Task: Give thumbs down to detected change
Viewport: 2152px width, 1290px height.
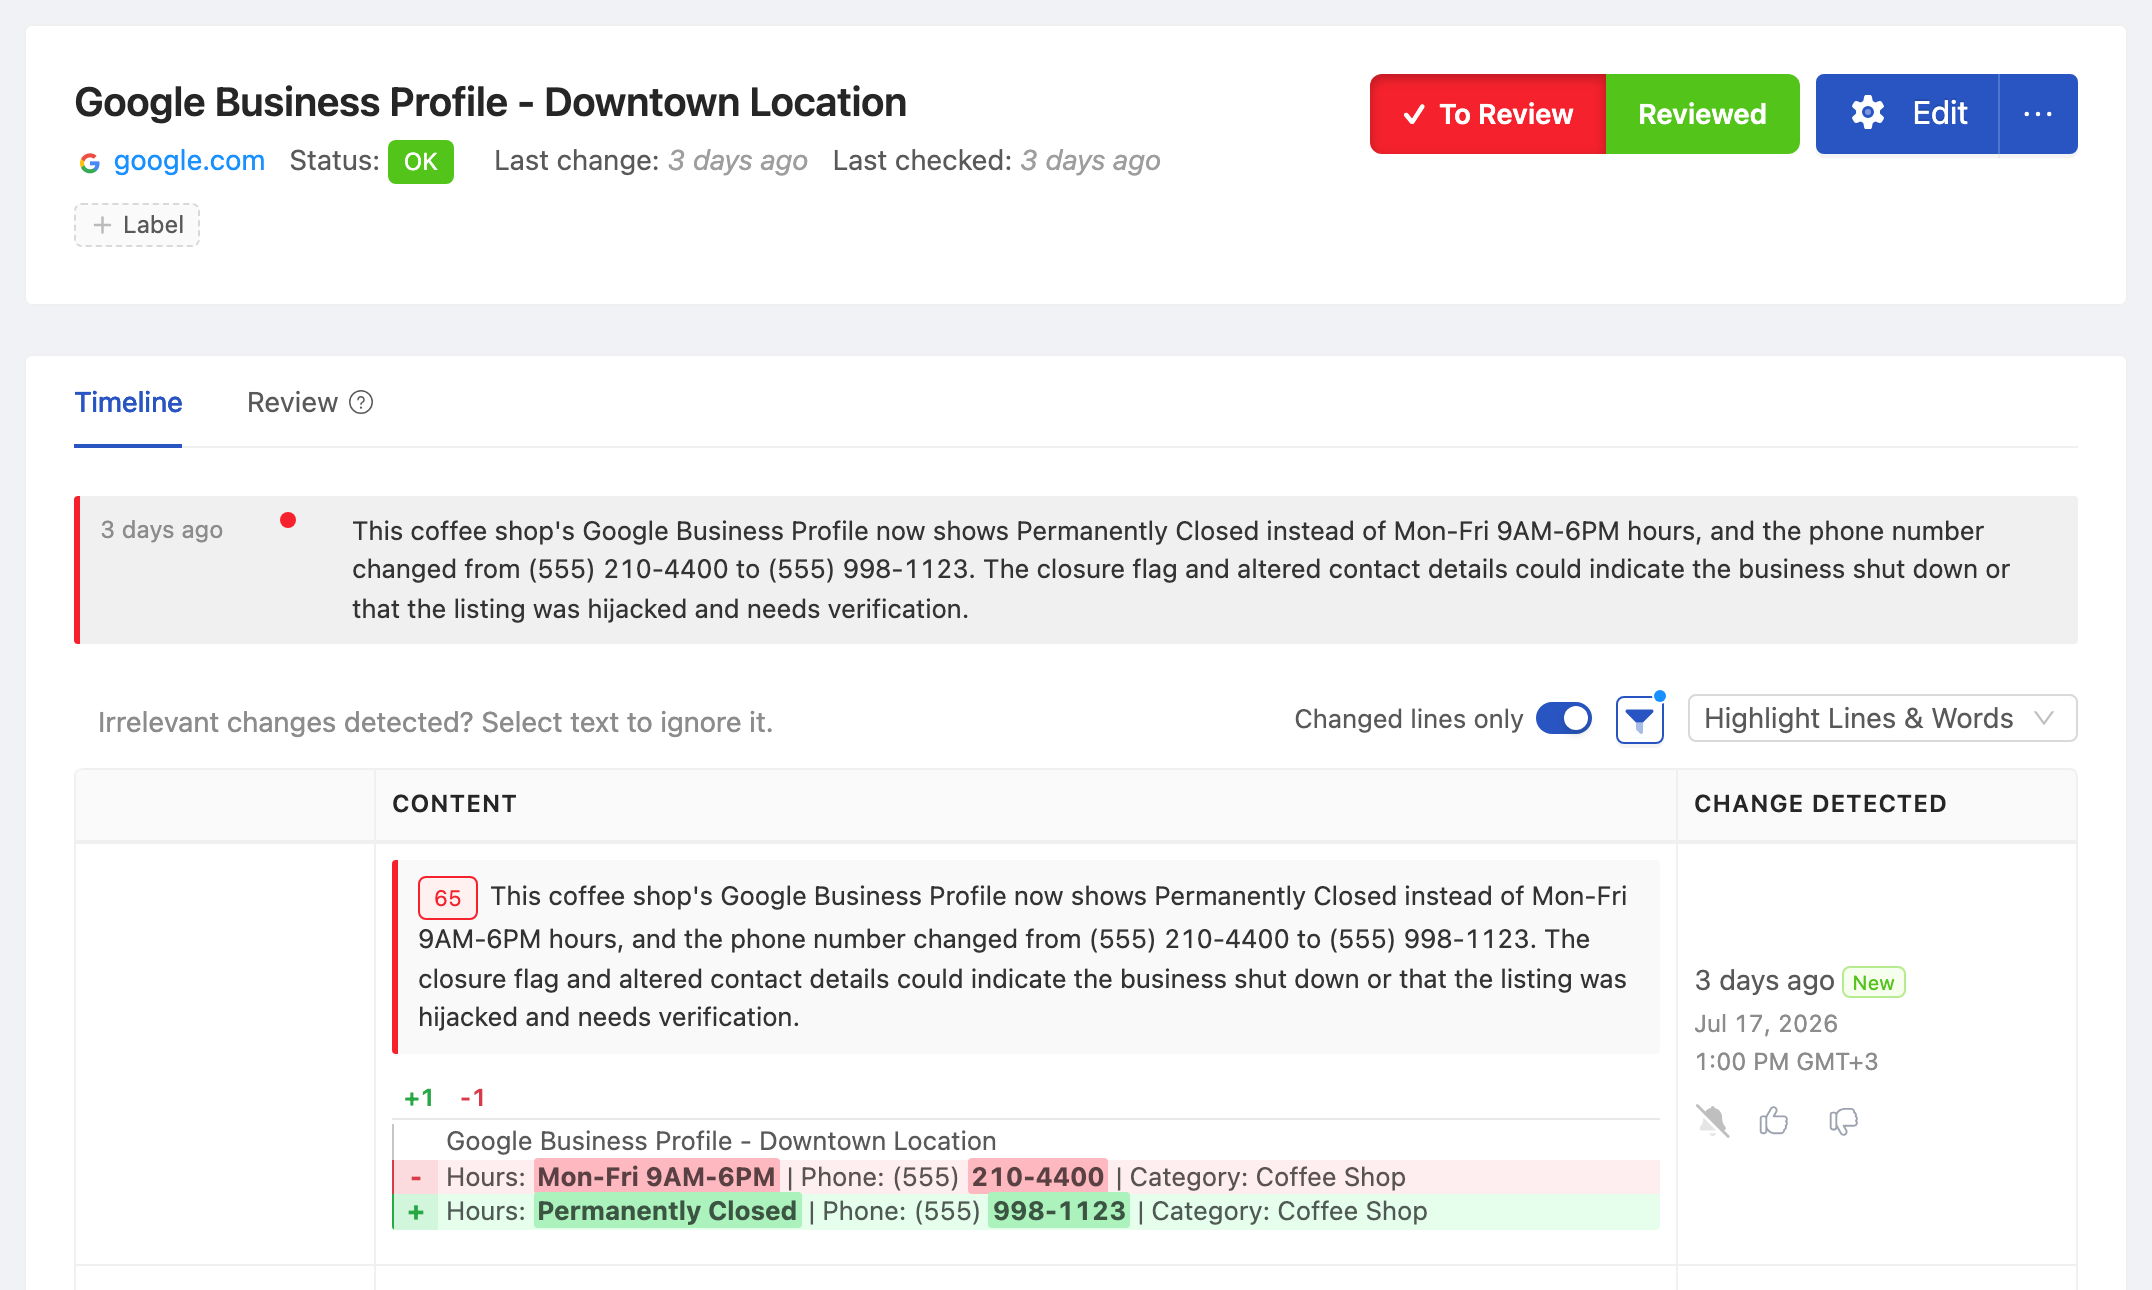Action: coord(1843,1121)
